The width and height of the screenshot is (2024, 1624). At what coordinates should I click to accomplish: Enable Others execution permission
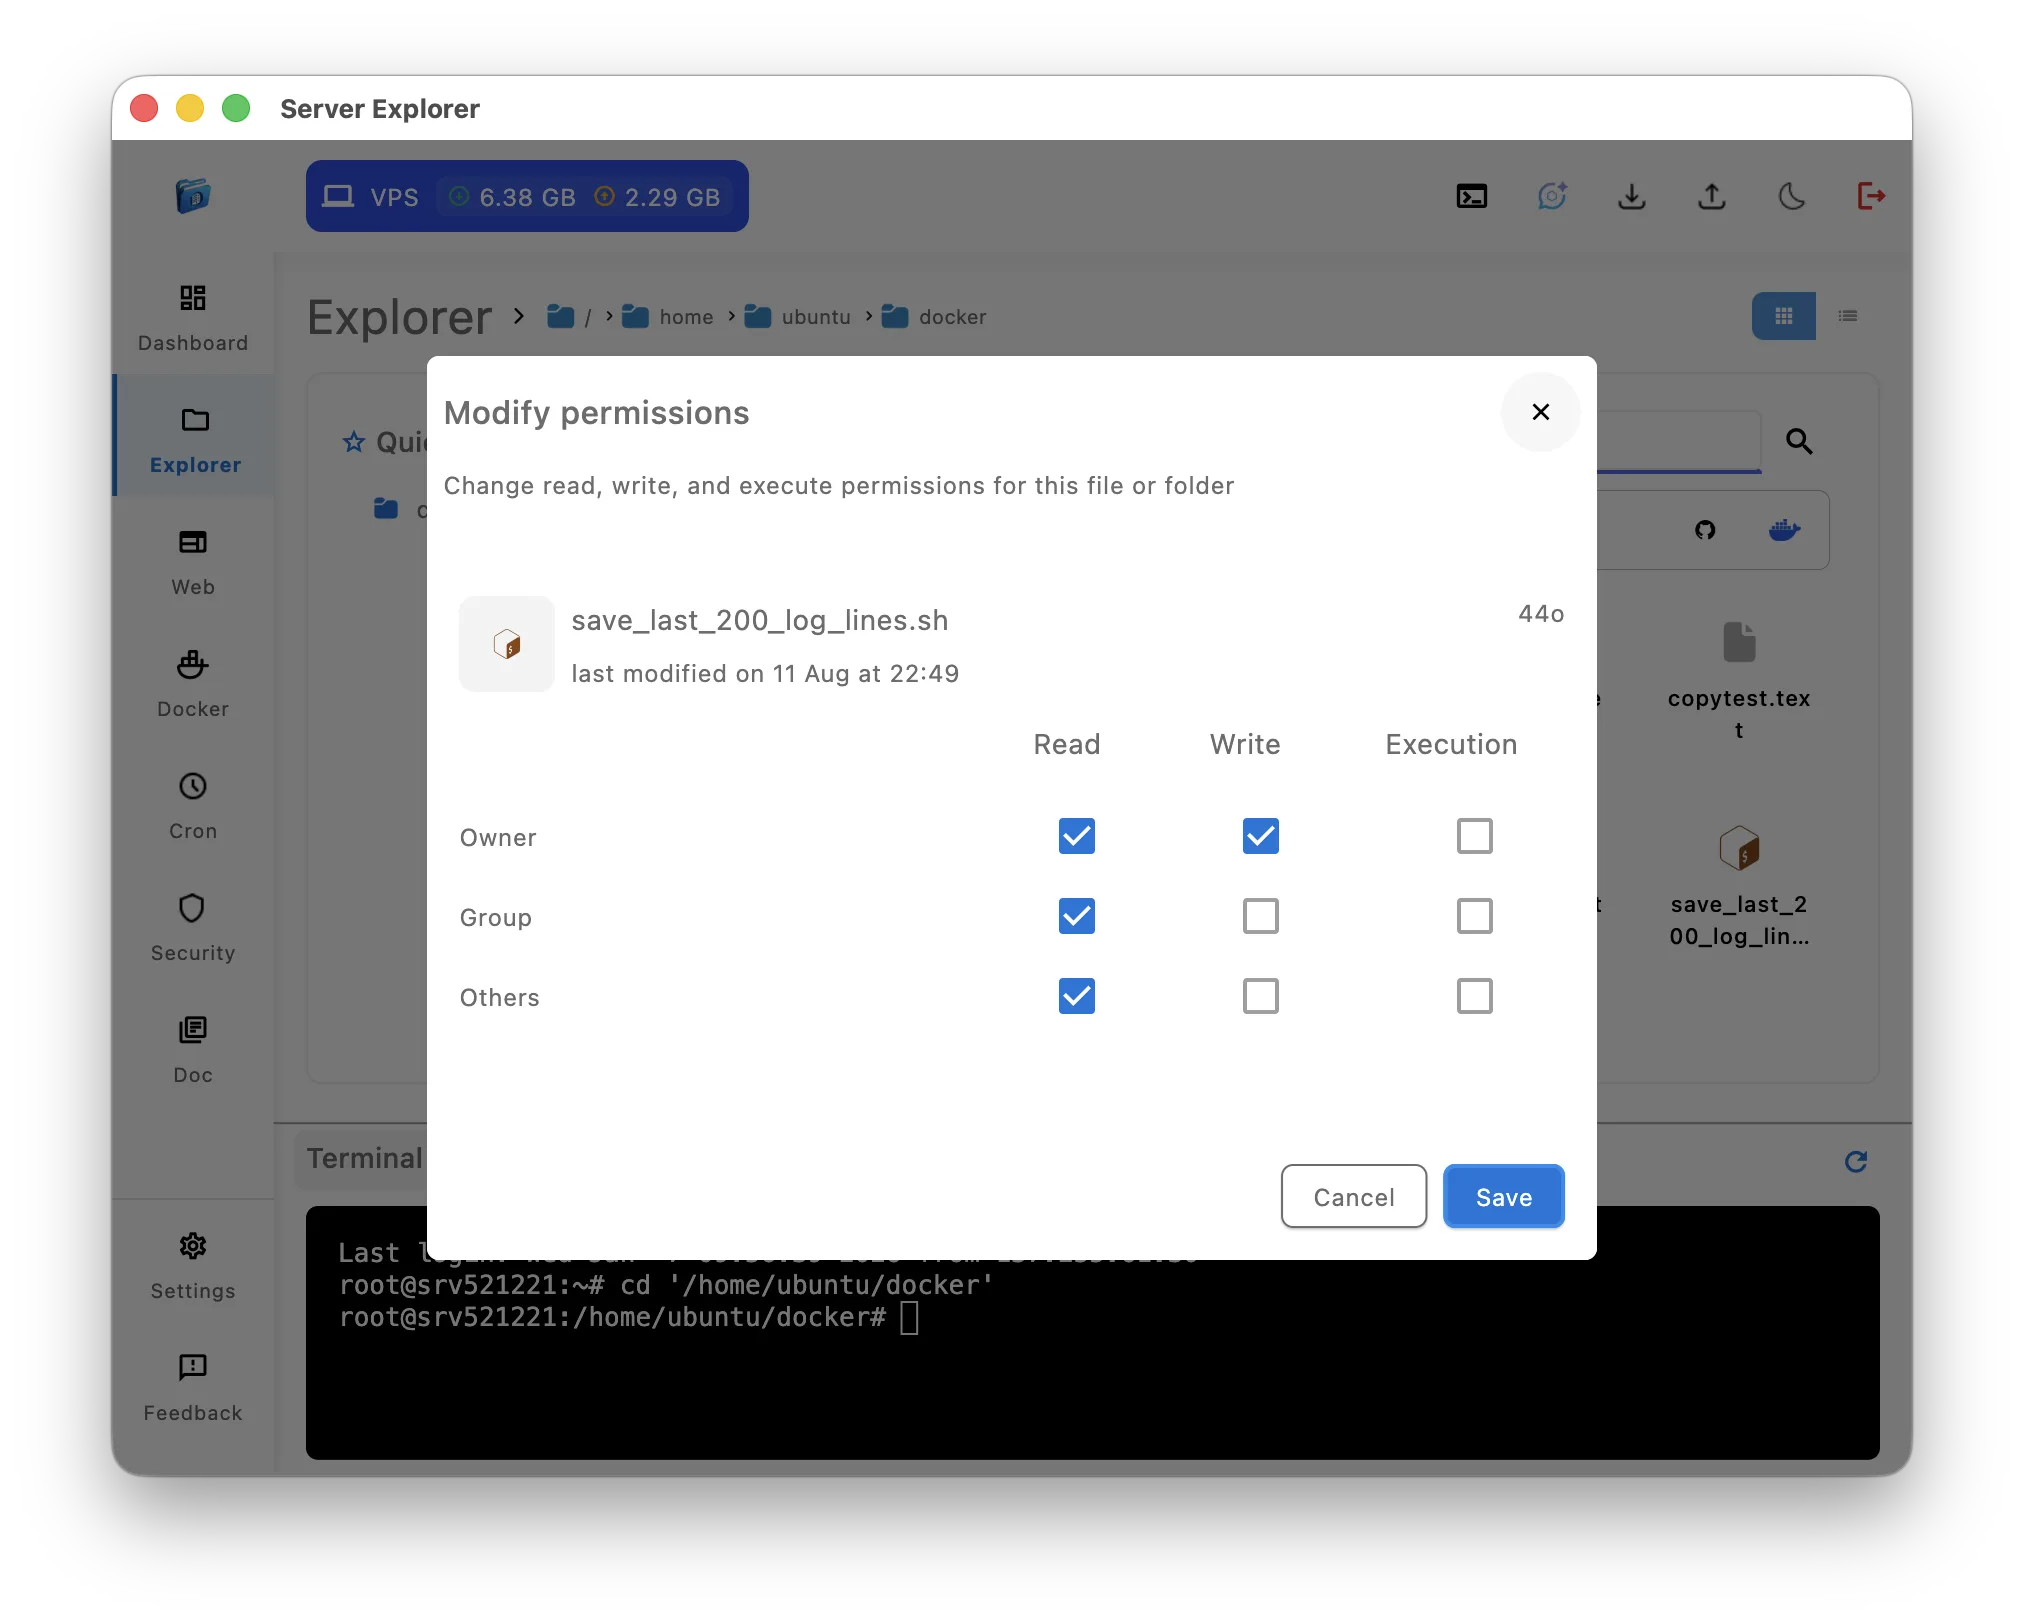point(1474,995)
